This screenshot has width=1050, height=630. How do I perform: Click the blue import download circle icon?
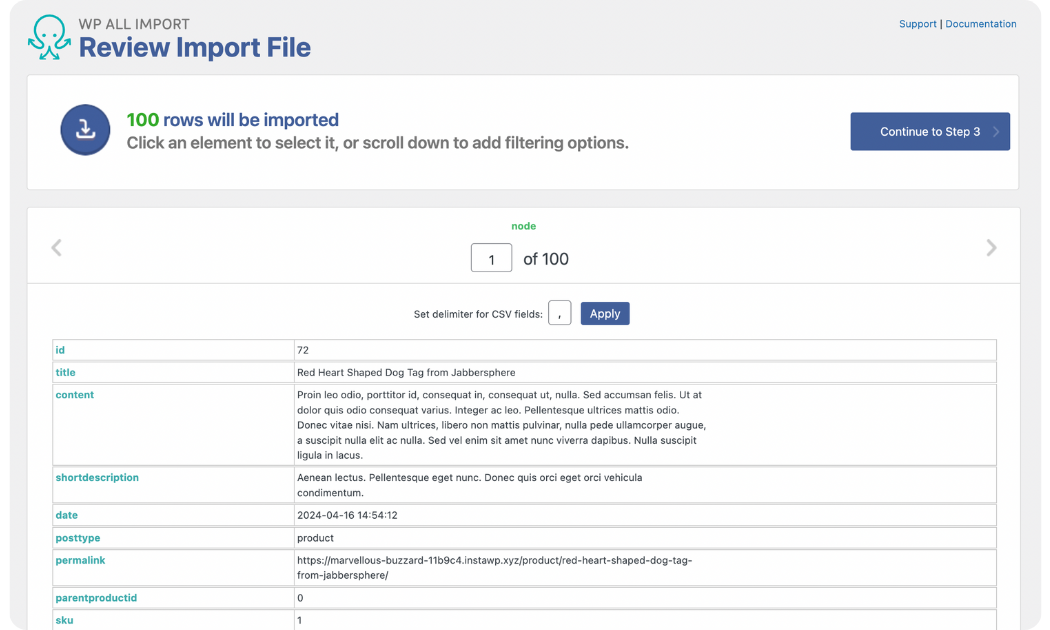[85, 131]
